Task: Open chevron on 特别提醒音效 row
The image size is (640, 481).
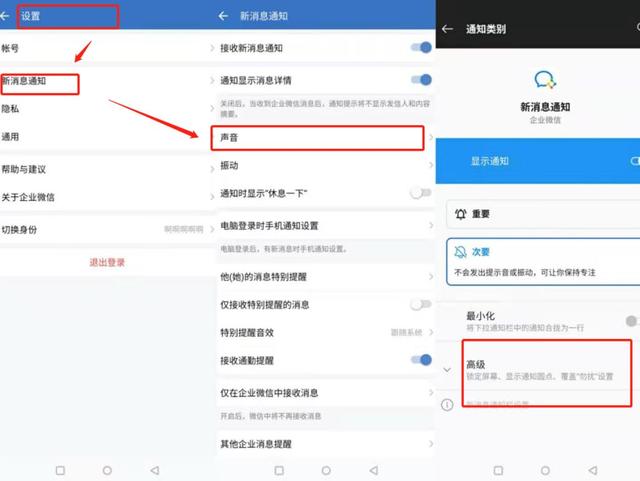Action: 431,332
